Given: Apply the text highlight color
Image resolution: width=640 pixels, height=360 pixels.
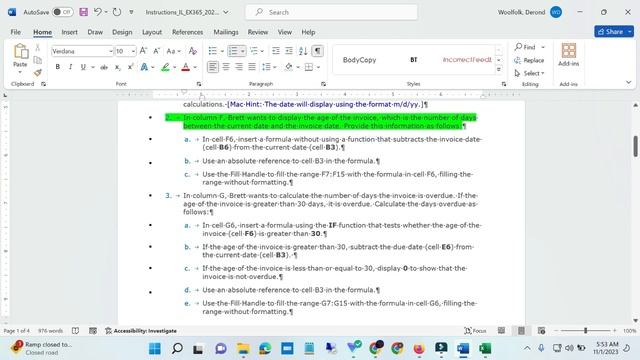Looking at the screenshot, I should [x=165, y=67].
